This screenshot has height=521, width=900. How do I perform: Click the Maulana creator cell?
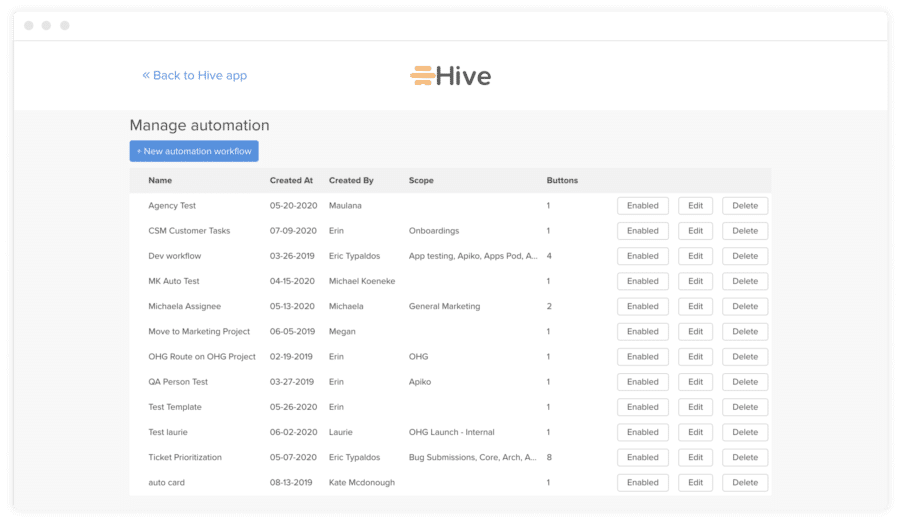coord(345,205)
